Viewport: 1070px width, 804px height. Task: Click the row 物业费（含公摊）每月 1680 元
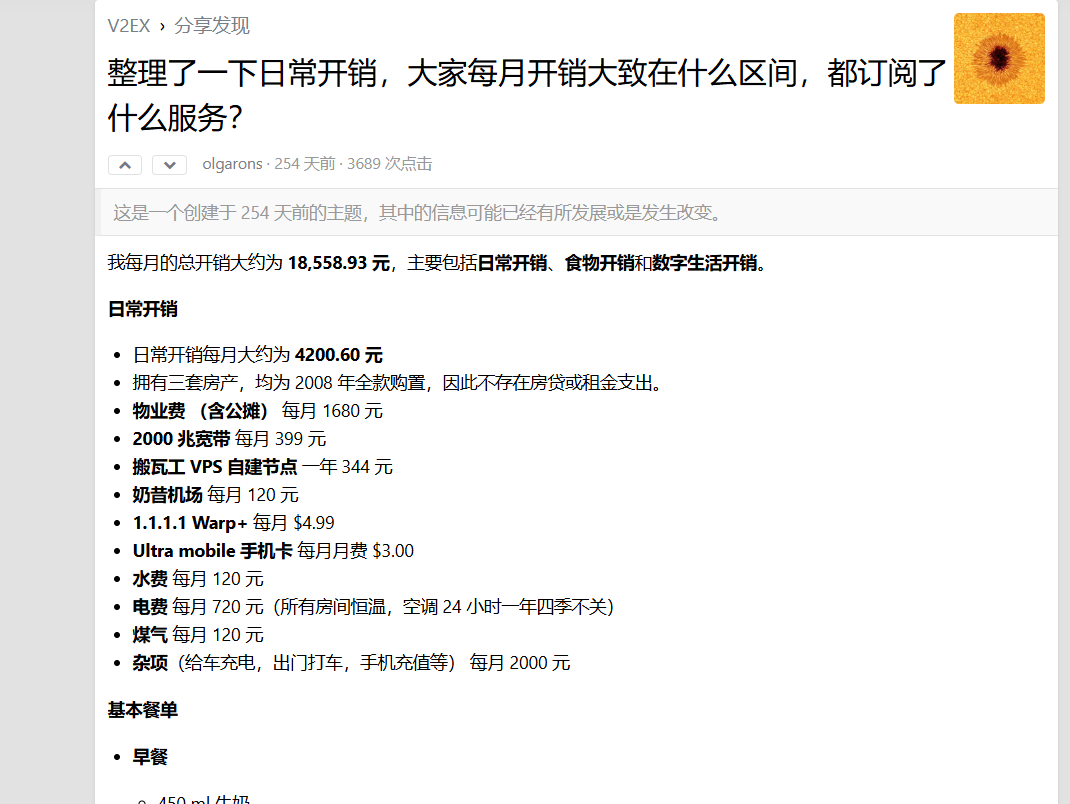[257, 411]
